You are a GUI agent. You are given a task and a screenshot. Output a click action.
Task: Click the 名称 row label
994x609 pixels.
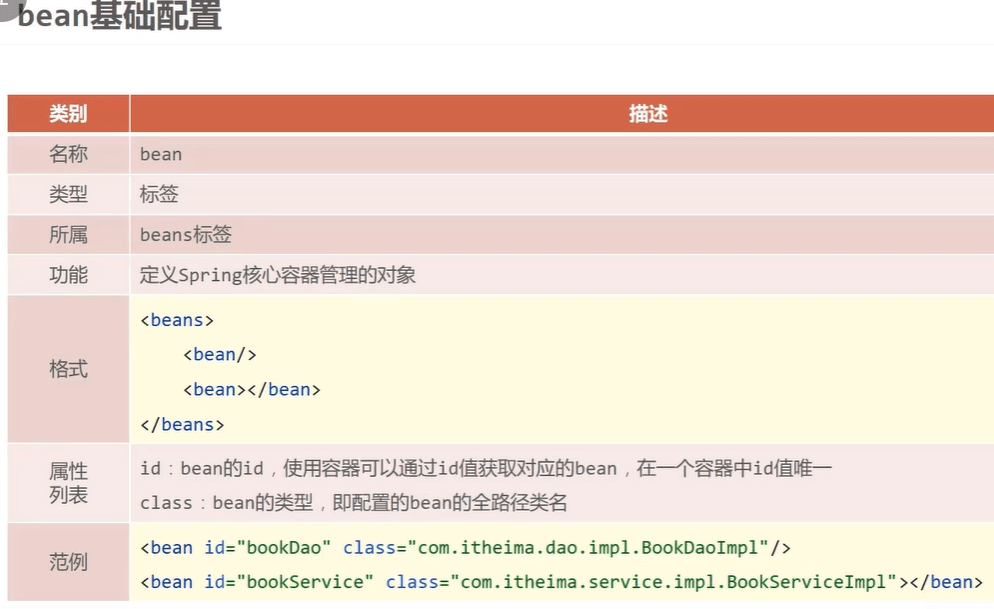[x=68, y=154]
